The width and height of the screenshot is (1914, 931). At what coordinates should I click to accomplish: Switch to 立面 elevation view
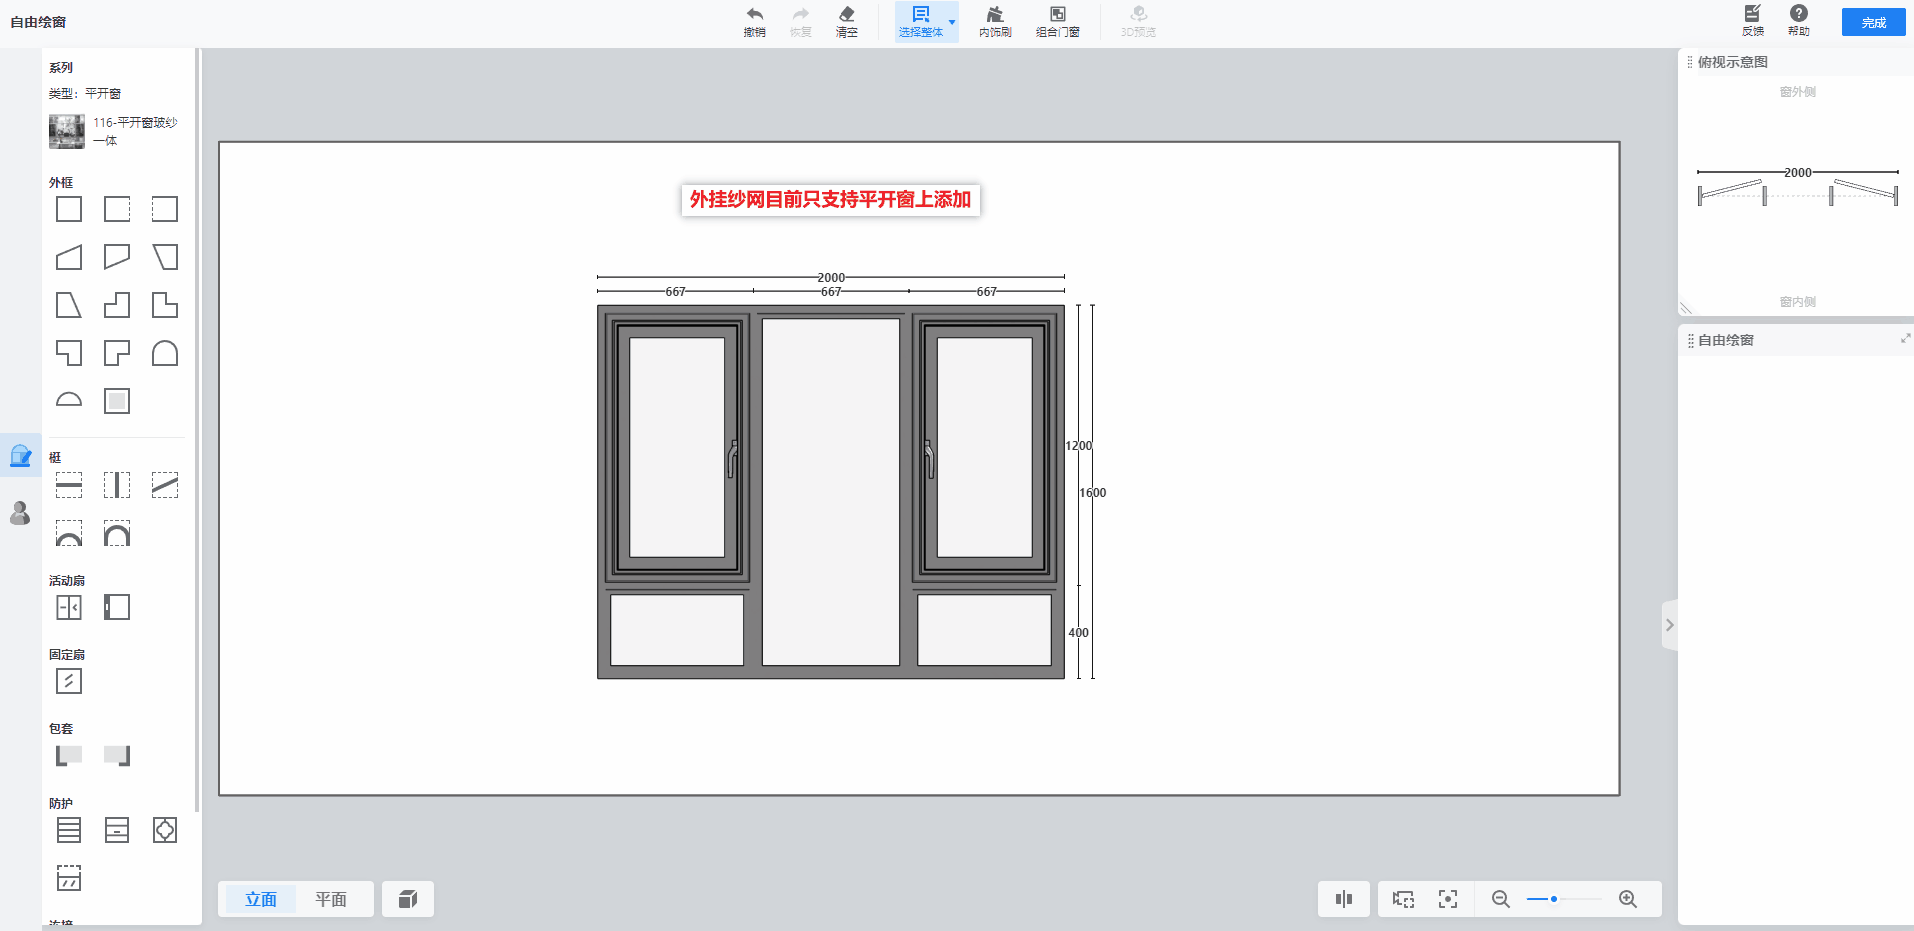point(261,899)
